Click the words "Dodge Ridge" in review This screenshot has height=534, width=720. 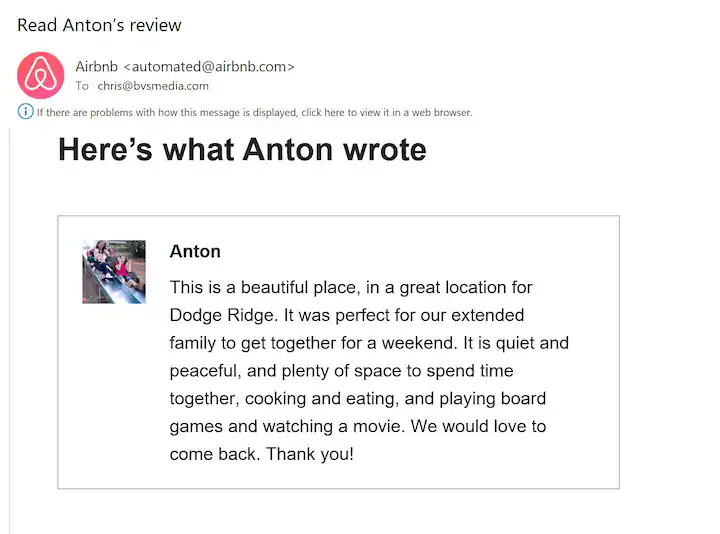218,315
